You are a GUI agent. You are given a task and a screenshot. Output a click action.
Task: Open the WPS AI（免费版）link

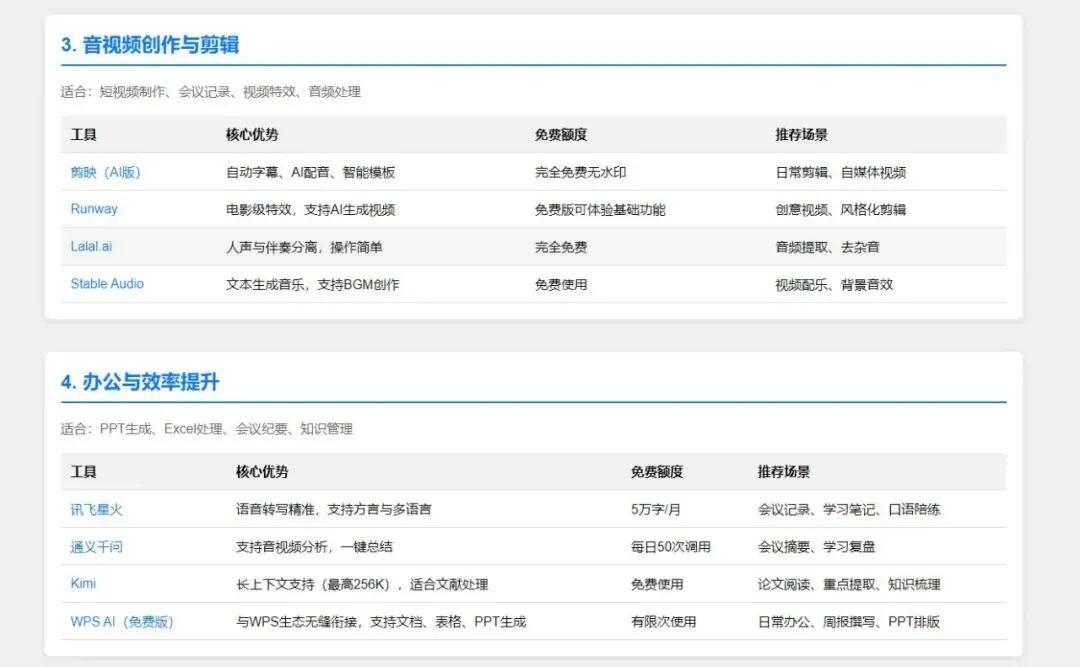[122, 621]
